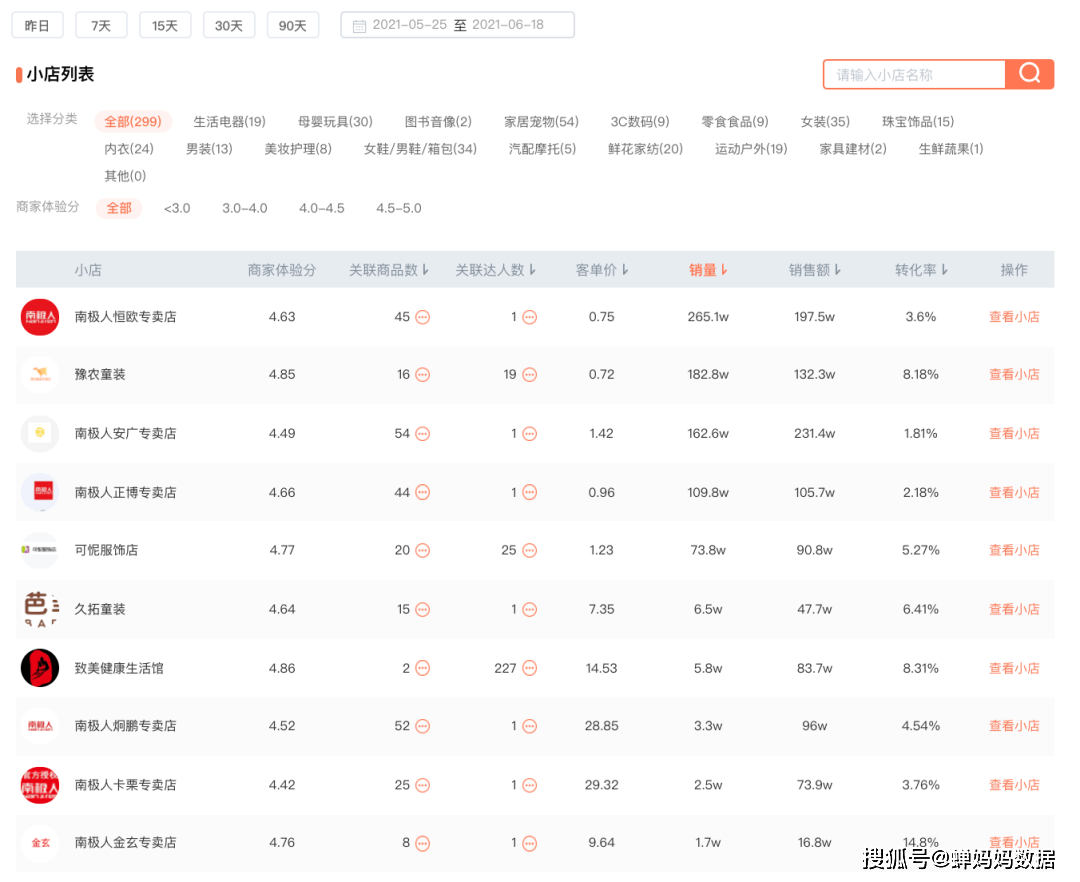Screen dimensions: 1080x882
Task: Open influencer details icon for 可怩服饰店
Action: click(530, 550)
